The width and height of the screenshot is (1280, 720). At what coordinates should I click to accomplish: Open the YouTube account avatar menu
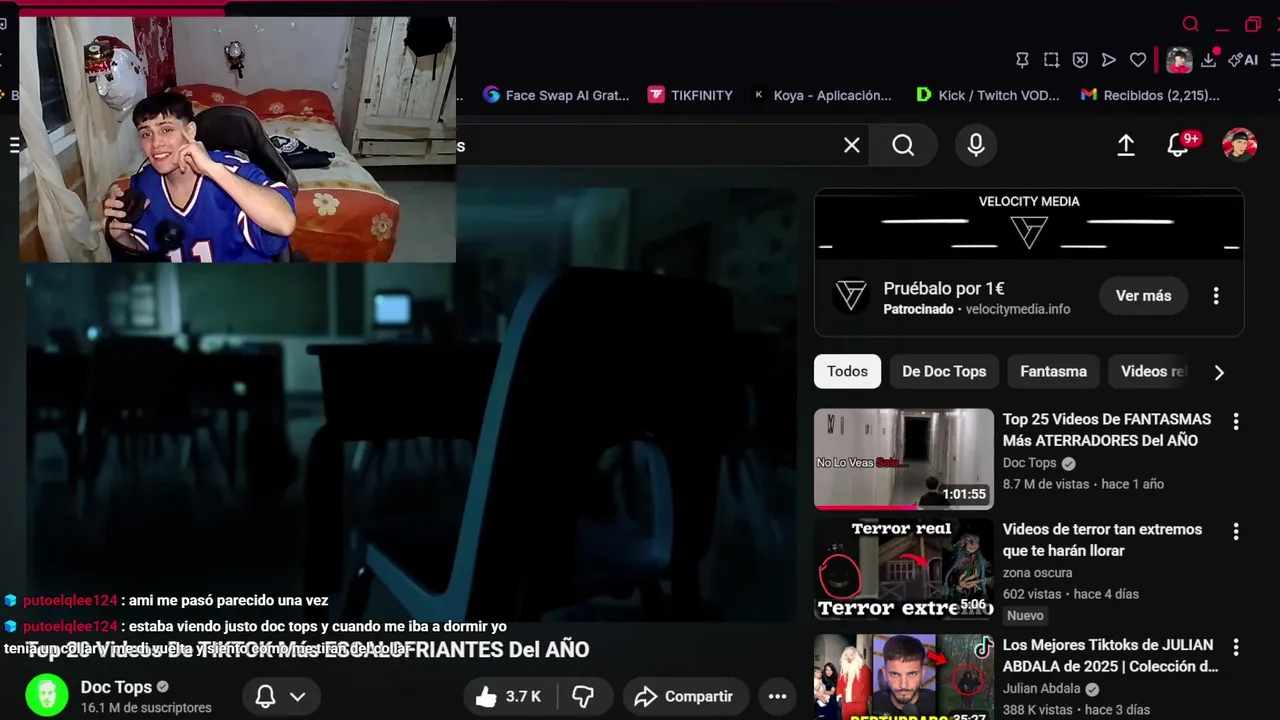click(1240, 145)
